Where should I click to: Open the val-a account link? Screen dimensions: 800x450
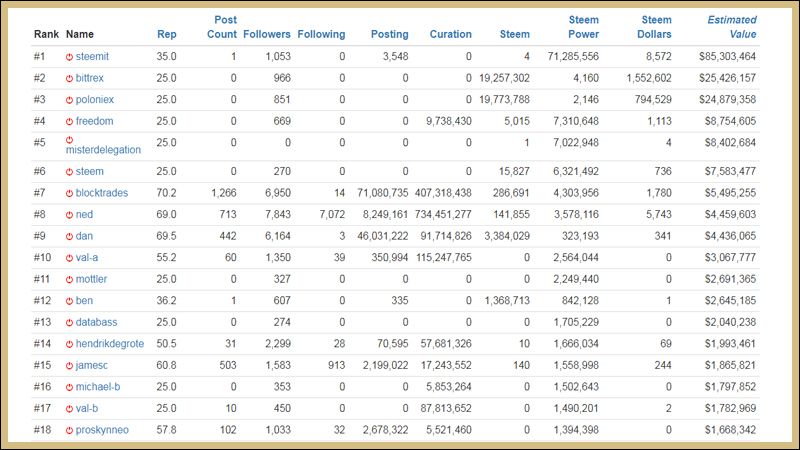tap(87, 258)
